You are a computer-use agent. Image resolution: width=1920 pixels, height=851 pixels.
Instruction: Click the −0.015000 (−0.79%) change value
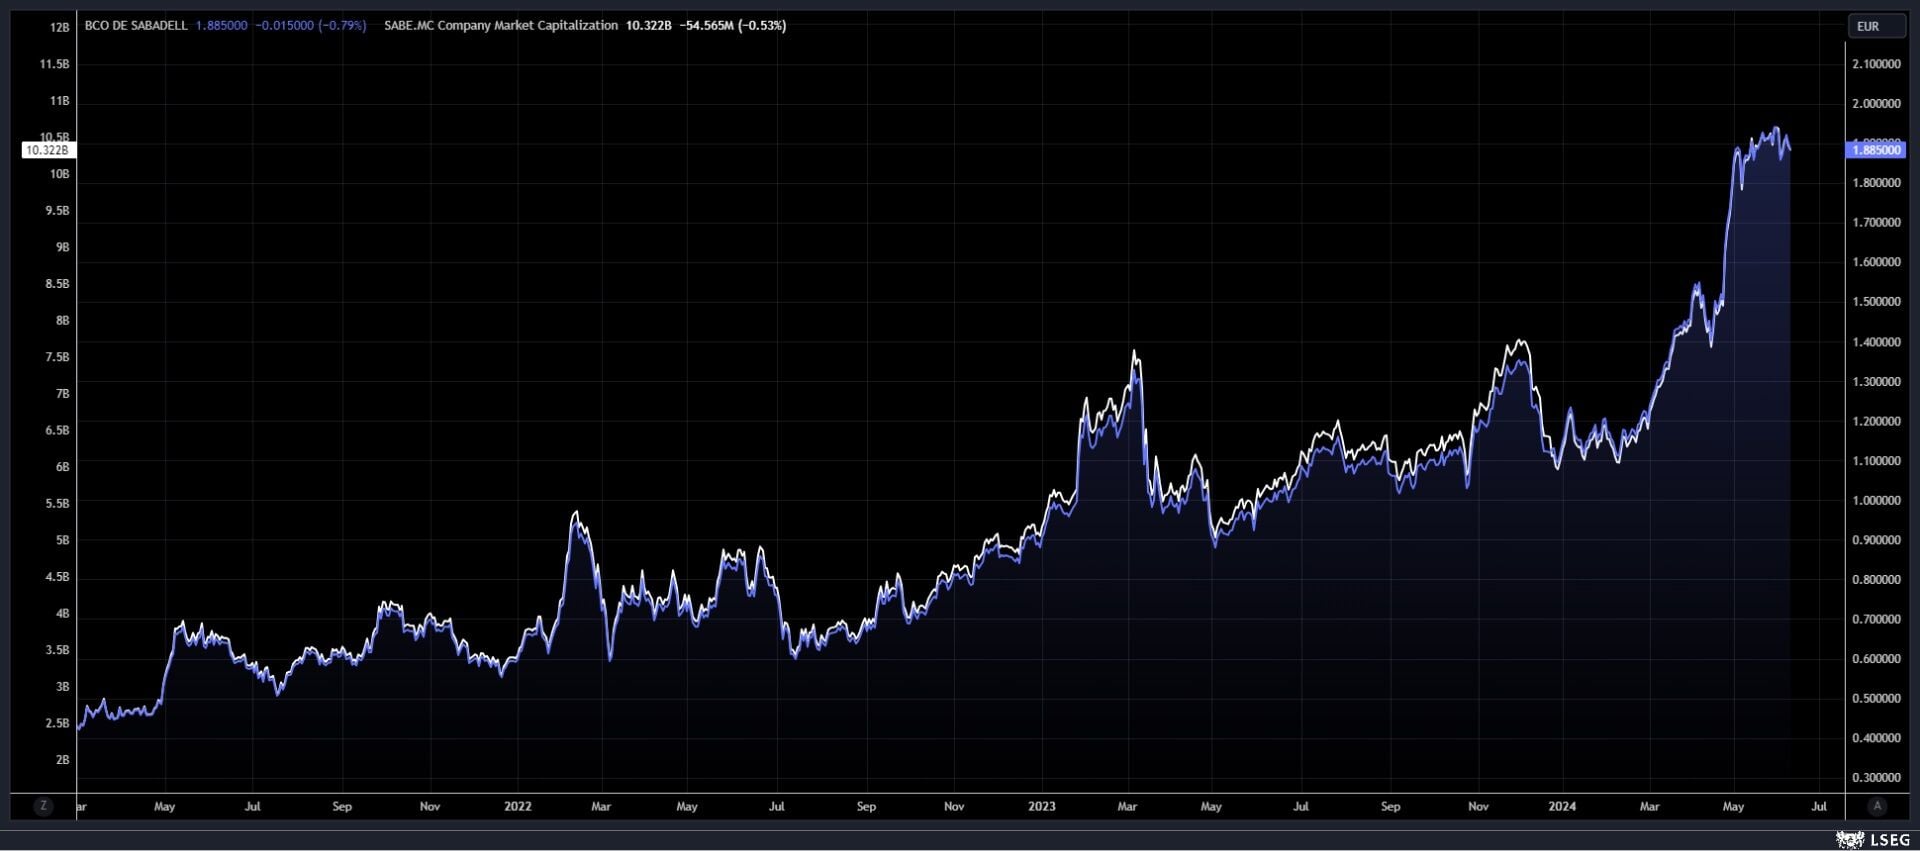[x=312, y=26]
